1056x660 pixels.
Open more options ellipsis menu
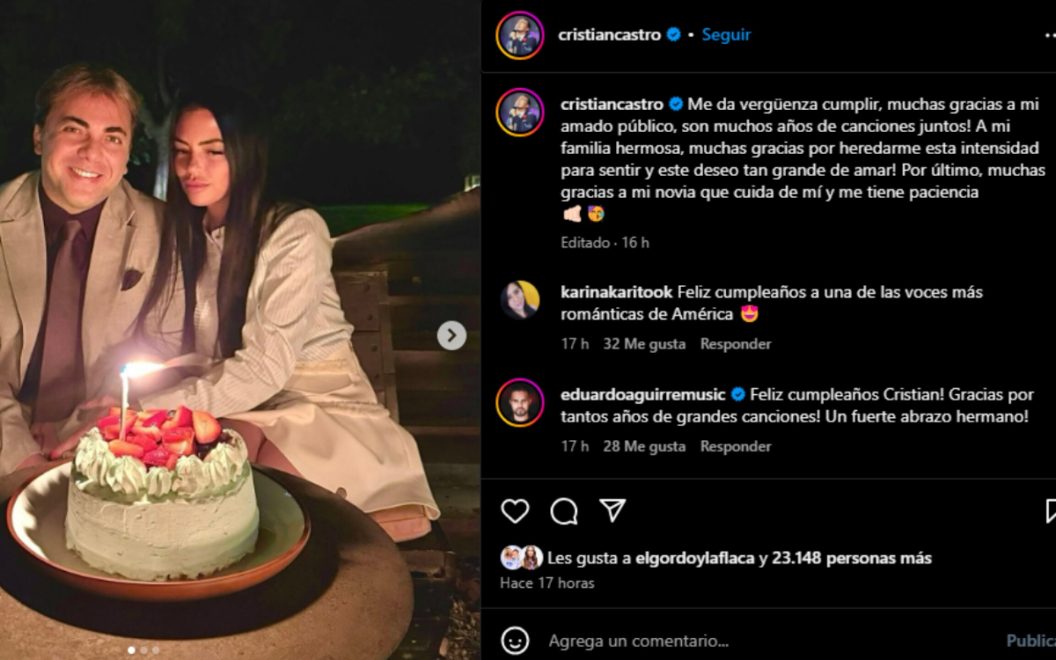pos(1049,35)
